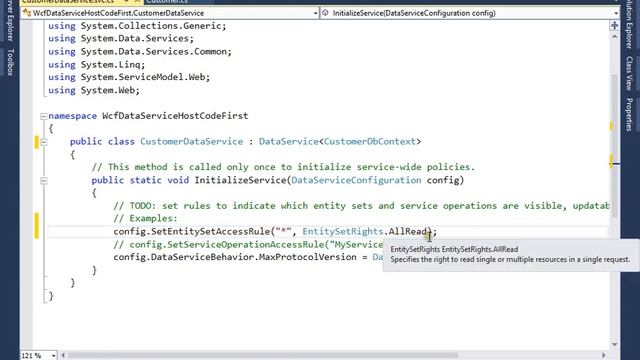This screenshot has width=640, height=360.
Task: Click the EntitySetRights token in code line
Action: point(343,231)
